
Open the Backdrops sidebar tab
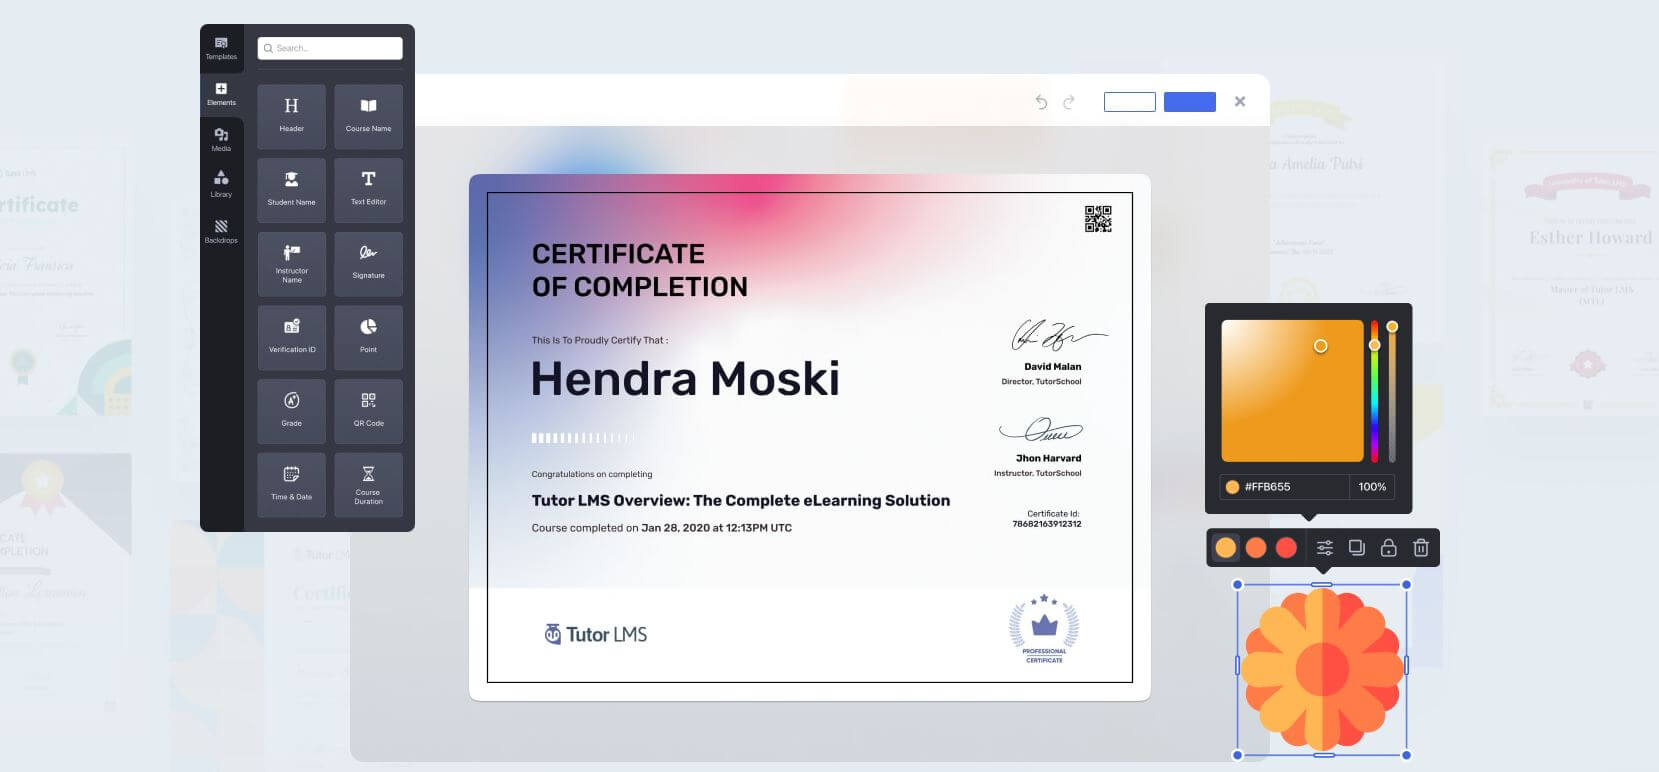tap(221, 231)
